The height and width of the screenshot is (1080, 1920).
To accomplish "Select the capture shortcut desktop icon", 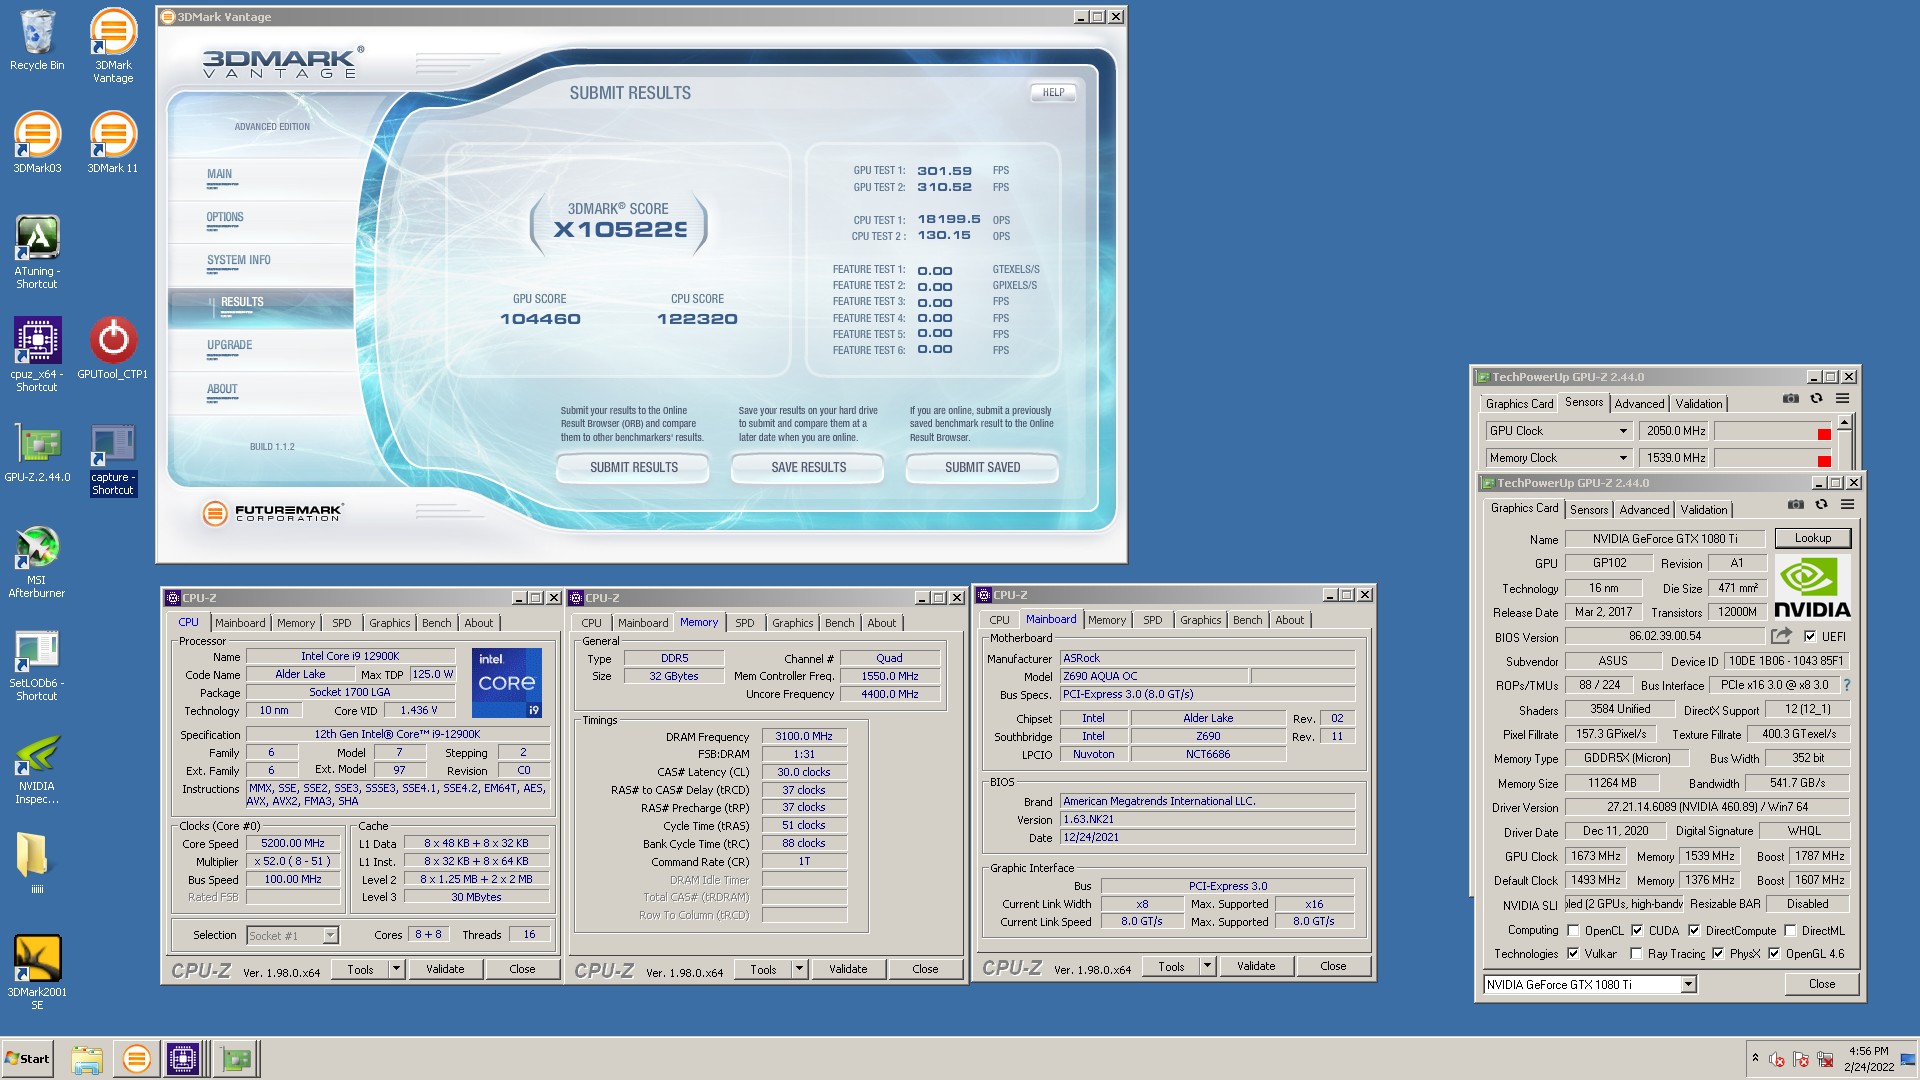I will [x=113, y=459].
